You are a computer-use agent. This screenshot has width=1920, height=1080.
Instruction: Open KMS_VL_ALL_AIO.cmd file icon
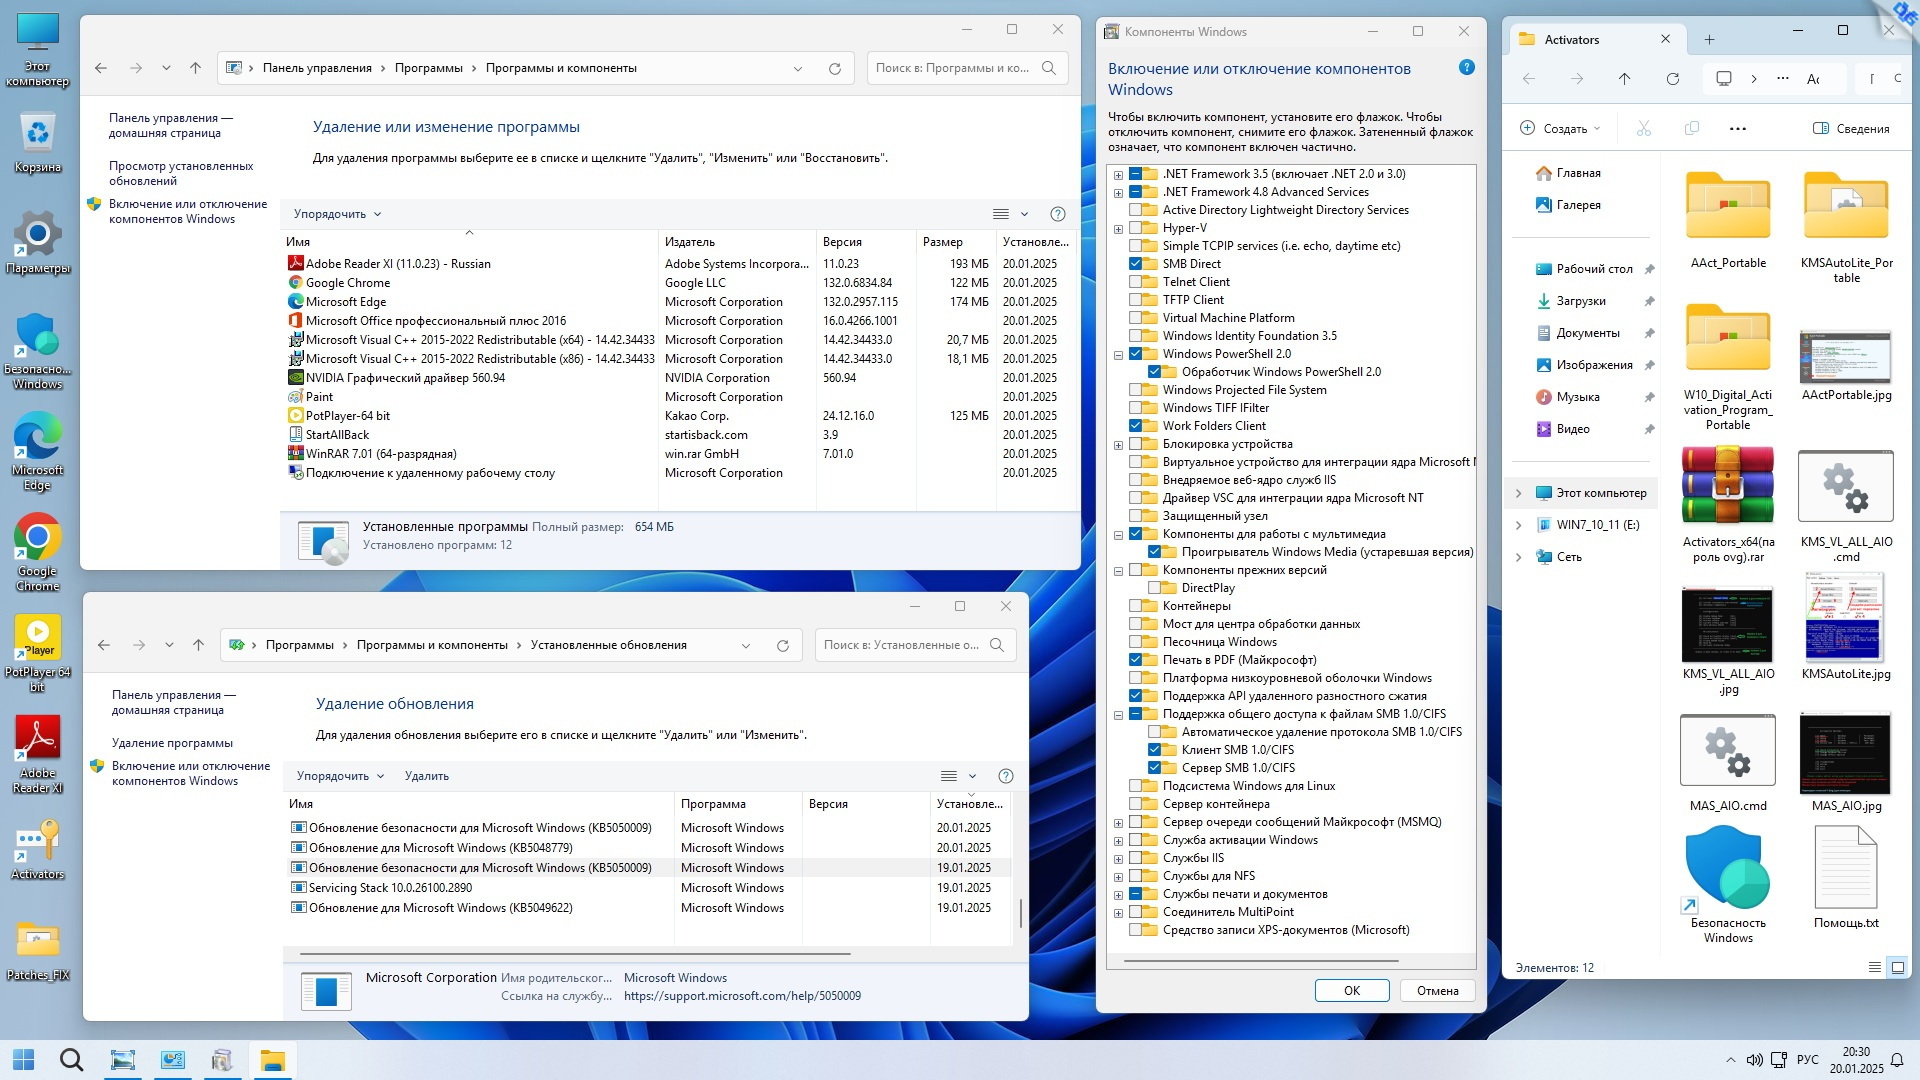pos(1845,487)
